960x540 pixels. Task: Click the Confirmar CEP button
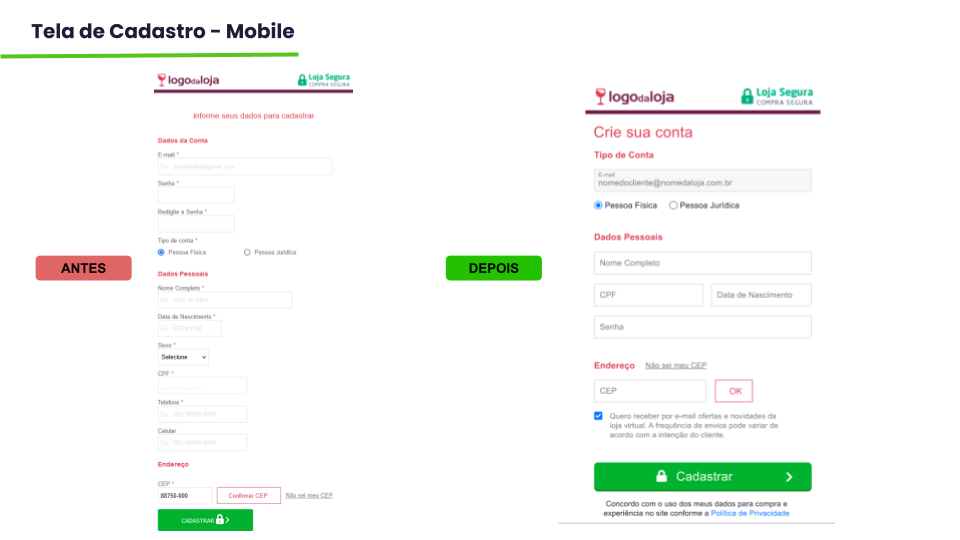pos(249,495)
